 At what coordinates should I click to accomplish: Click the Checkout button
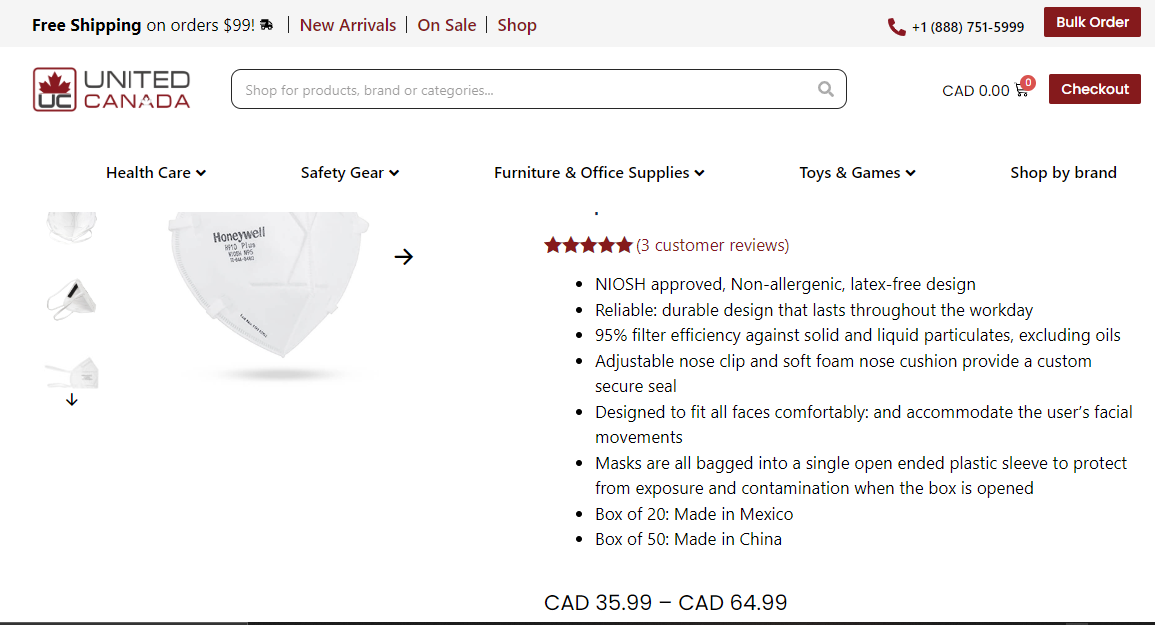(x=1095, y=89)
